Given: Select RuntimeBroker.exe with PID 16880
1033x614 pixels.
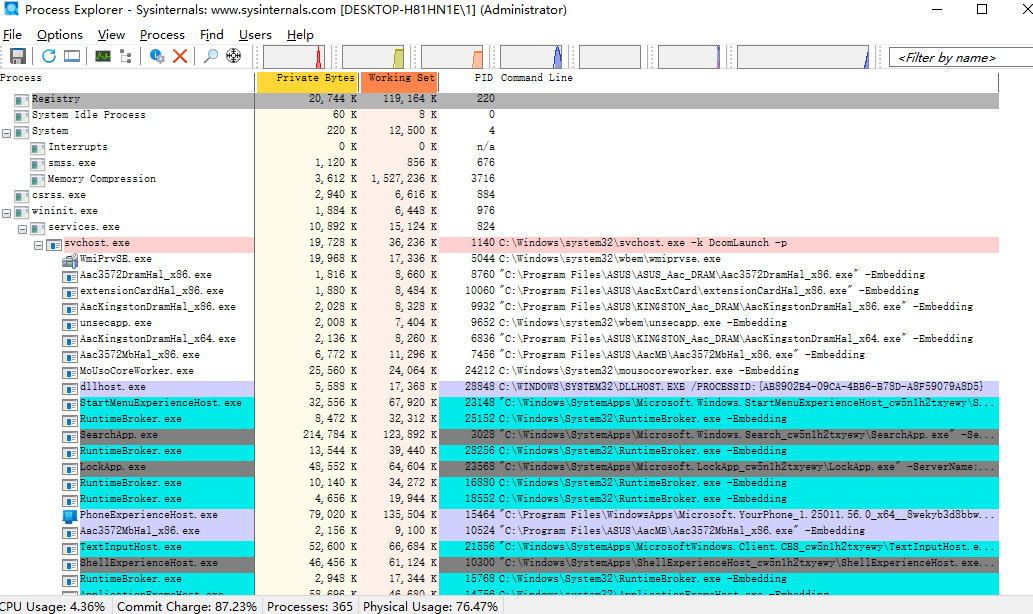Looking at the screenshot, I should coord(499,483).
